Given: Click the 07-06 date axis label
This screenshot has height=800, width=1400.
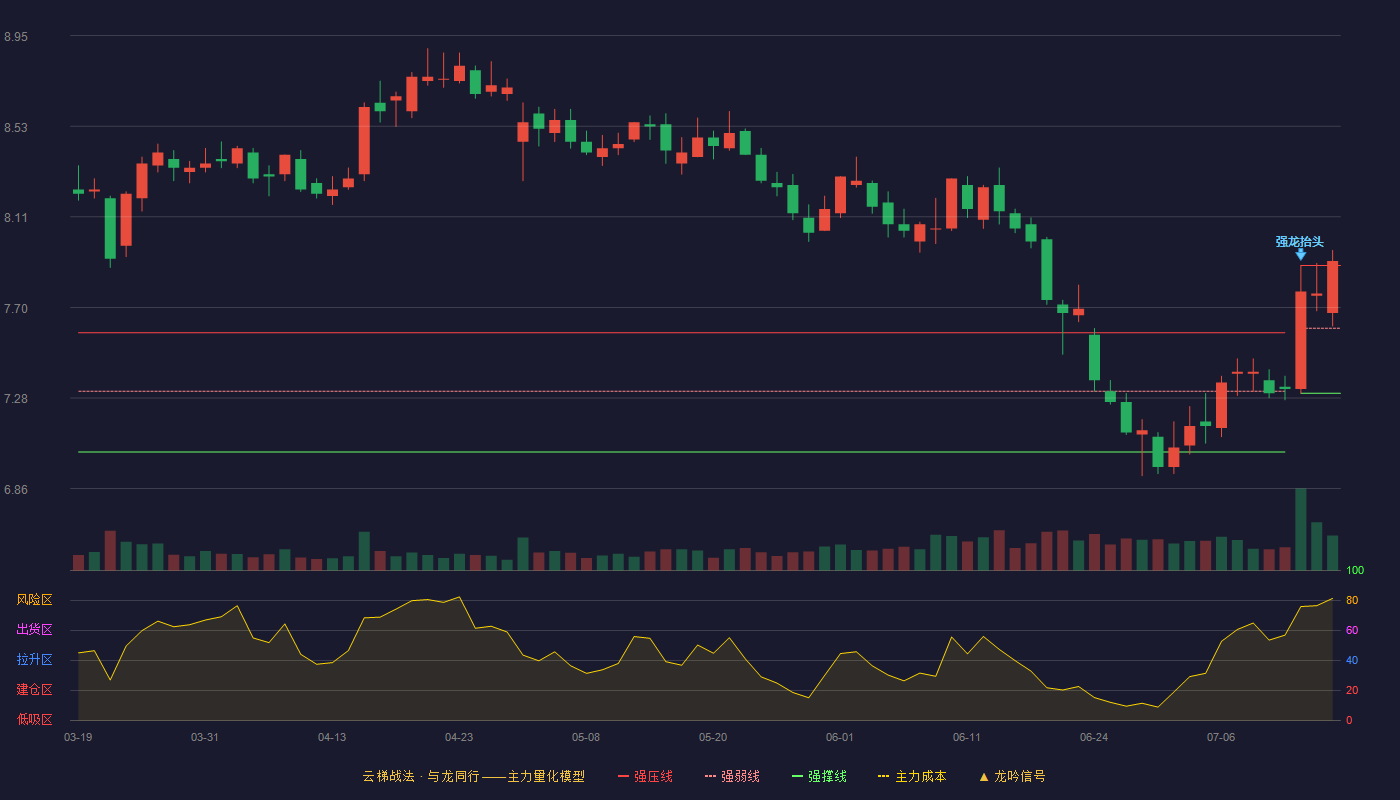Looking at the screenshot, I should 1221,737.
